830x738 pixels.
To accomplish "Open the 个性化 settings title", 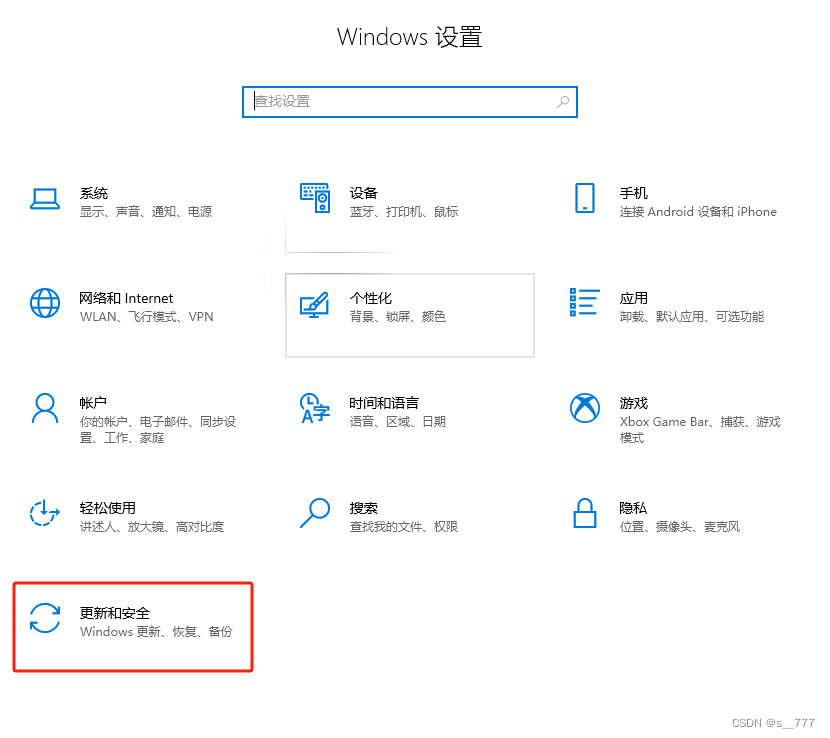I will point(371,299).
